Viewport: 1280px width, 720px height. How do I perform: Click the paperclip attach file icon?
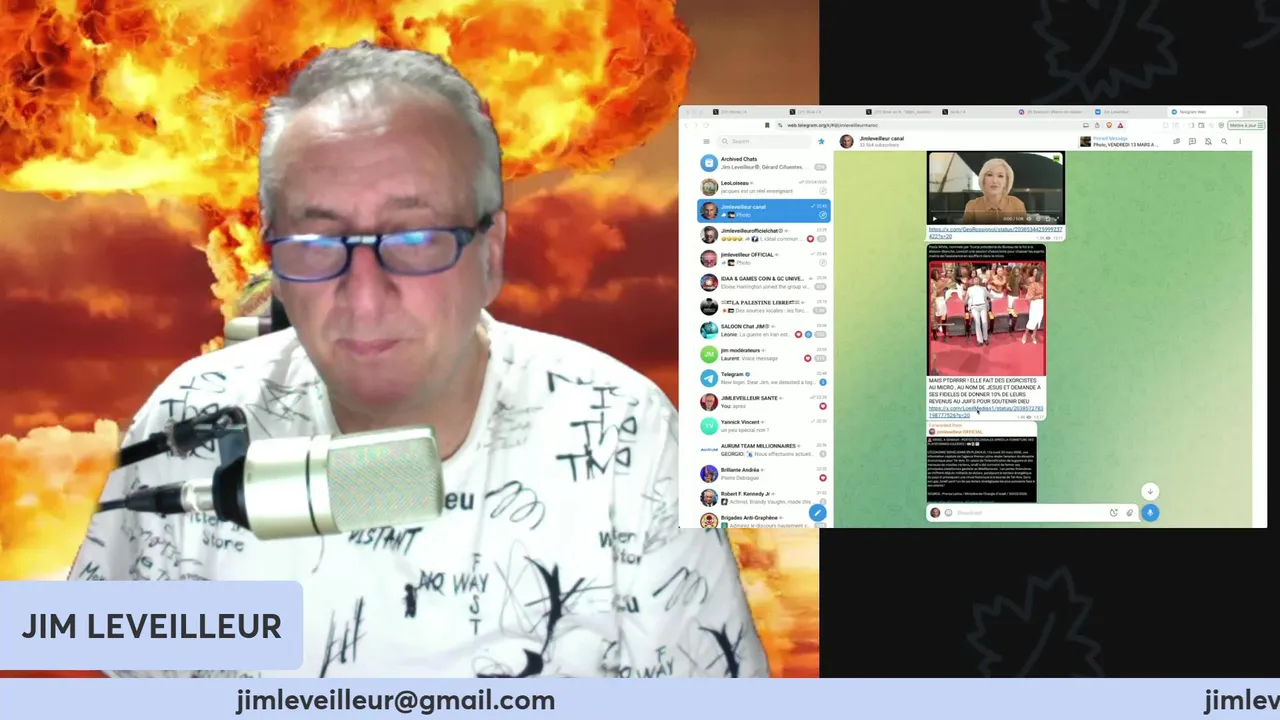1130,513
